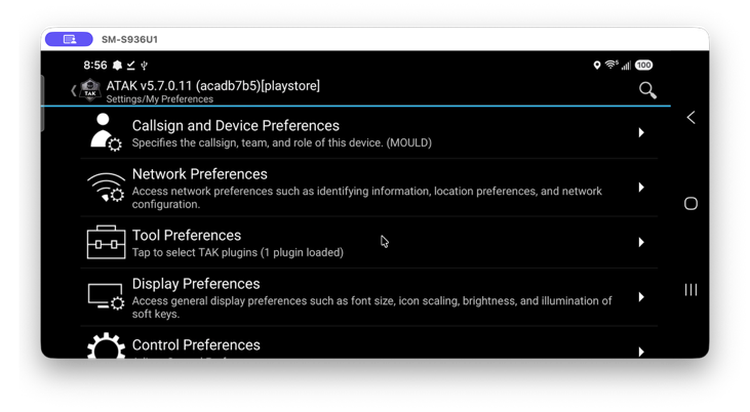Click the SM-S936U1 device name
The width and height of the screenshot is (750, 412).
tap(130, 39)
